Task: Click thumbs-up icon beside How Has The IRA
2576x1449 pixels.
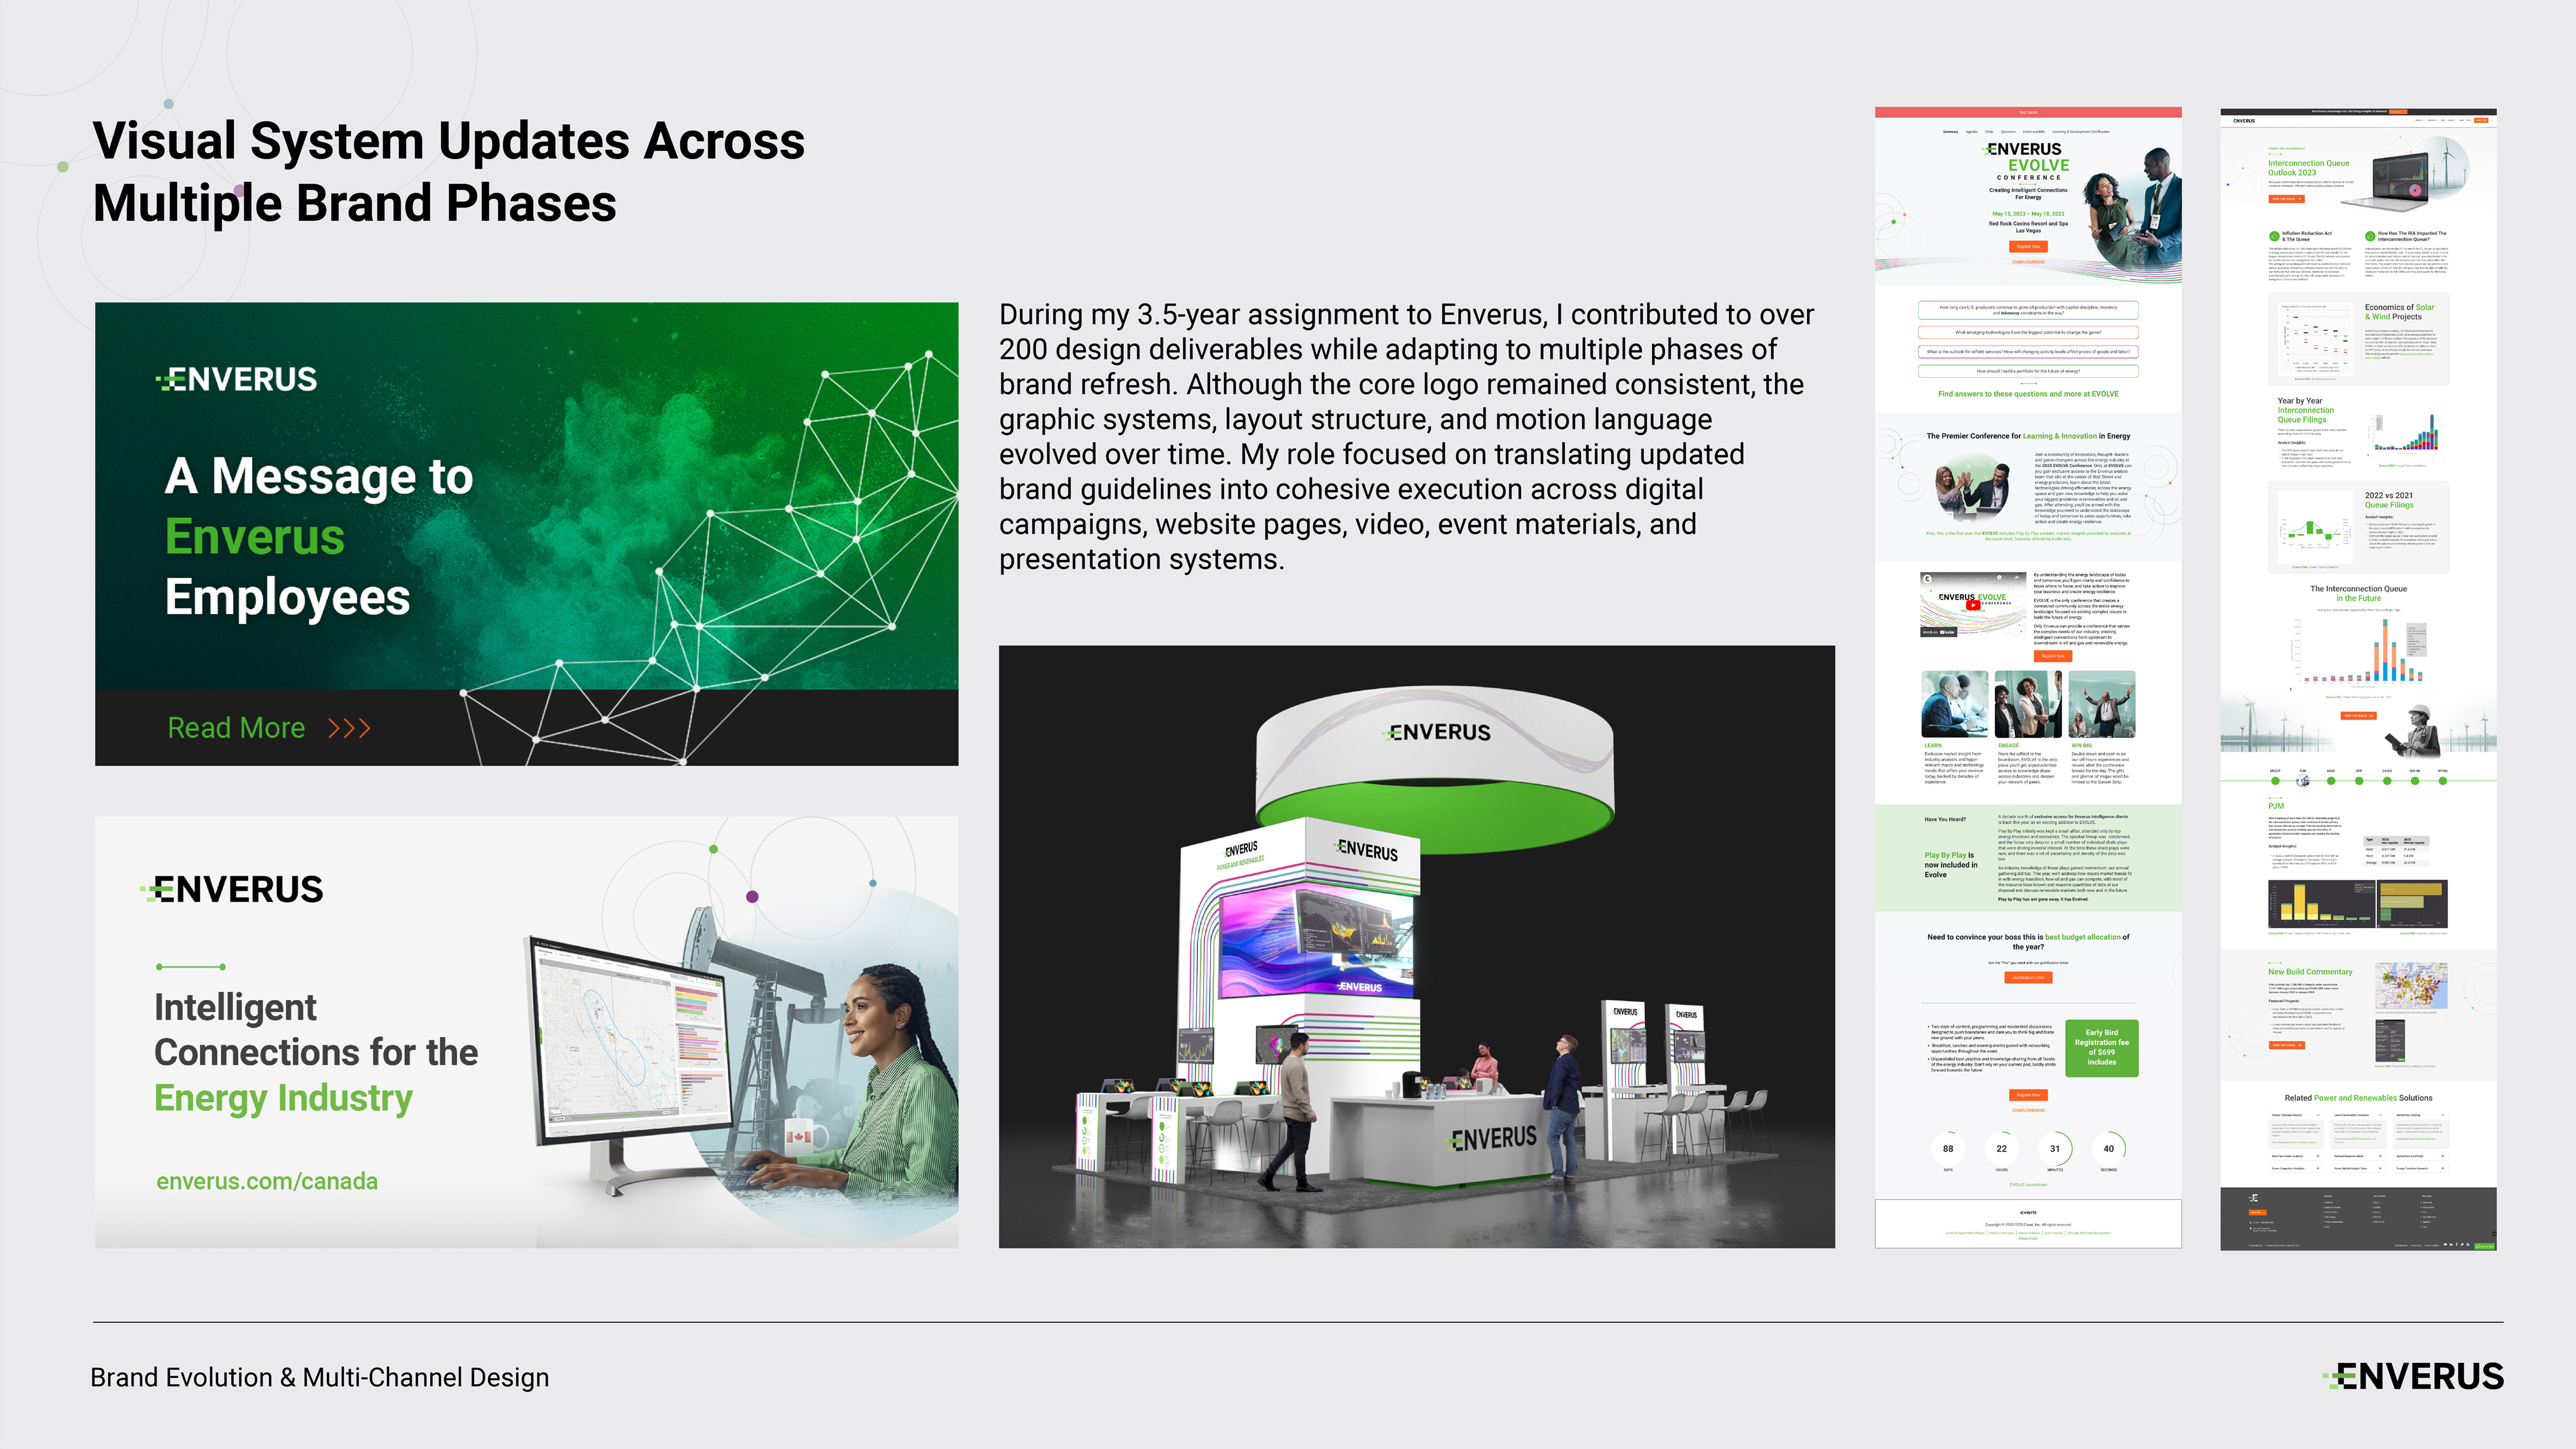Action: click(2370, 237)
